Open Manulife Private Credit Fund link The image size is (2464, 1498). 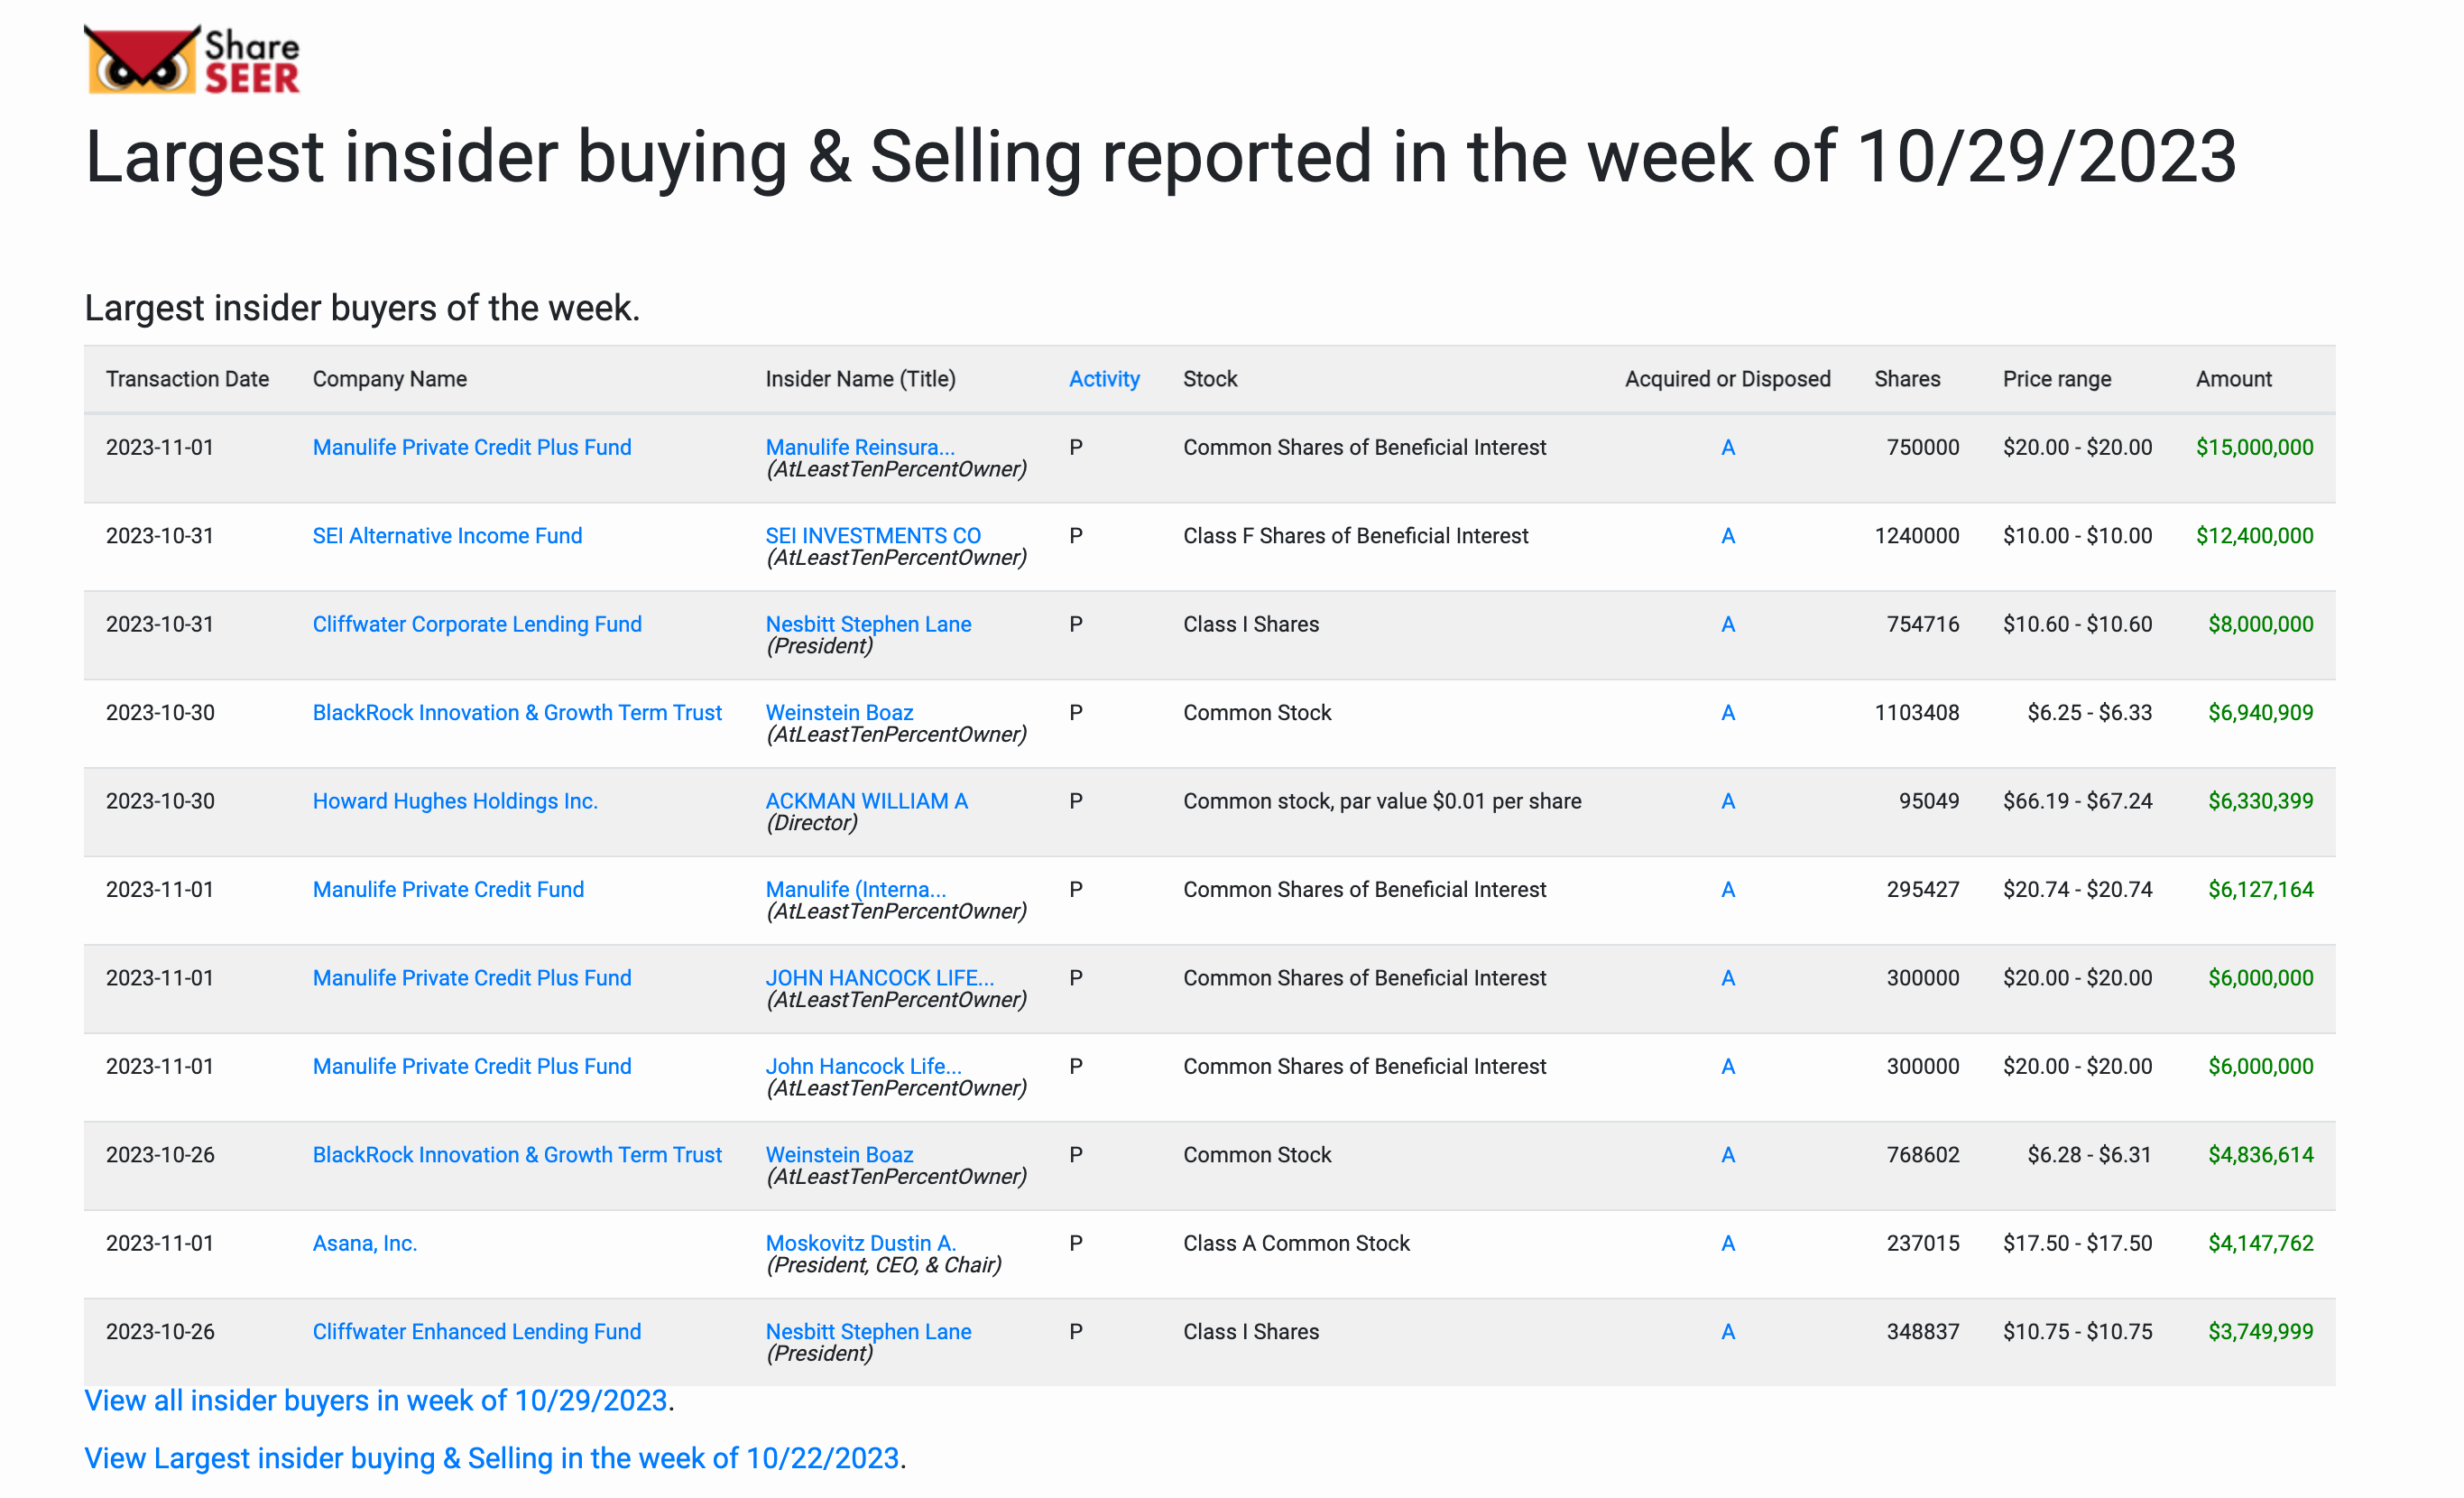pyautogui.click(x=448, y=889)
